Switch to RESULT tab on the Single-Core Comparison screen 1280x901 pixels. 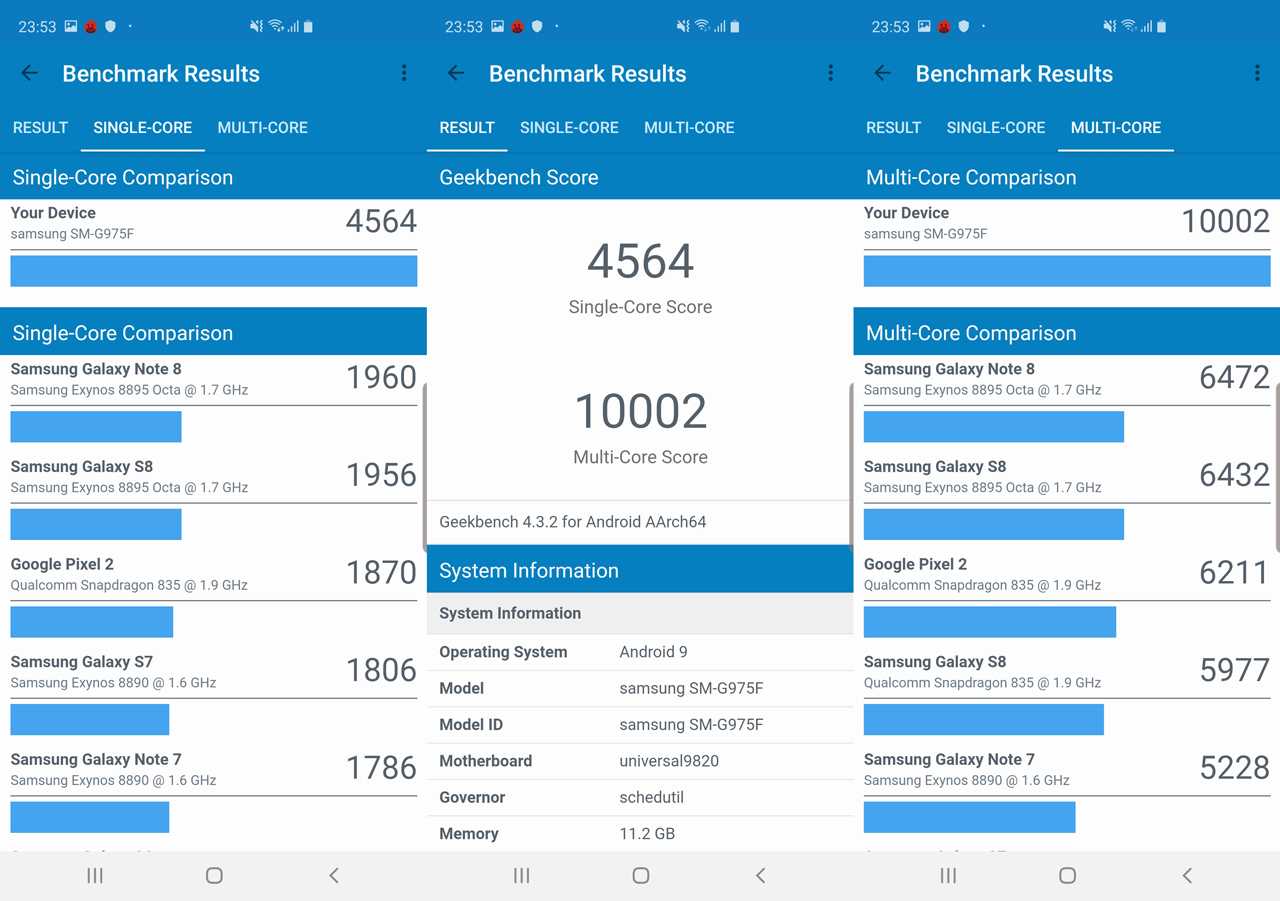tap(40, 128)
